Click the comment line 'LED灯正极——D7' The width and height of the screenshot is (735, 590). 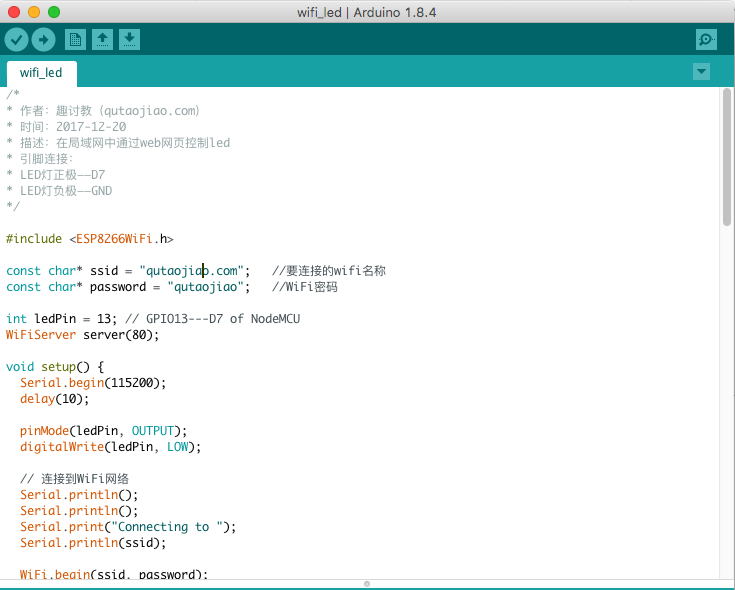tap(62, 175)
